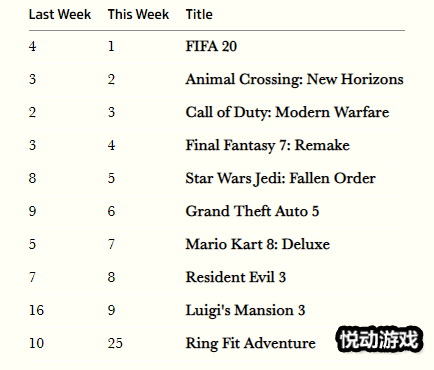
Task: Click last week rank 9 cell
Action: click(x=32, y=211)
